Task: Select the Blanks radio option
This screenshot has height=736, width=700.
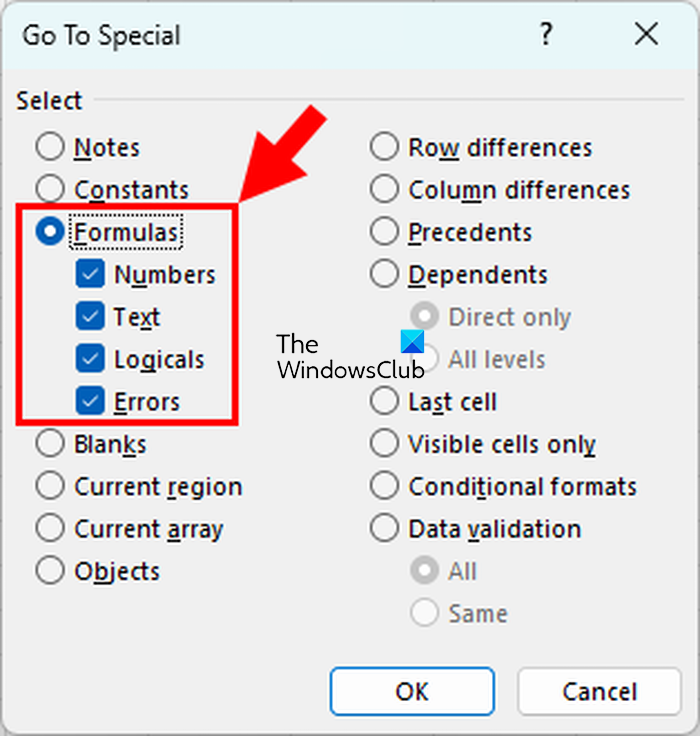Action: click(x=50, y=444)
